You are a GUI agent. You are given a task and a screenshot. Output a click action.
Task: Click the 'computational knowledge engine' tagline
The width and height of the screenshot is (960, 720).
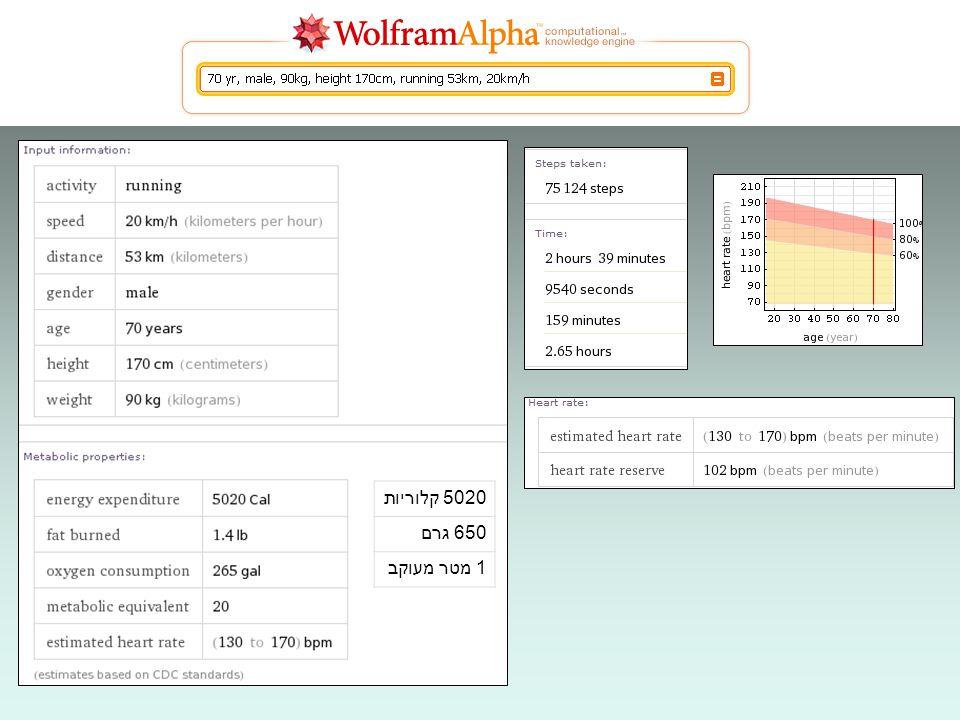click(589, 36)
